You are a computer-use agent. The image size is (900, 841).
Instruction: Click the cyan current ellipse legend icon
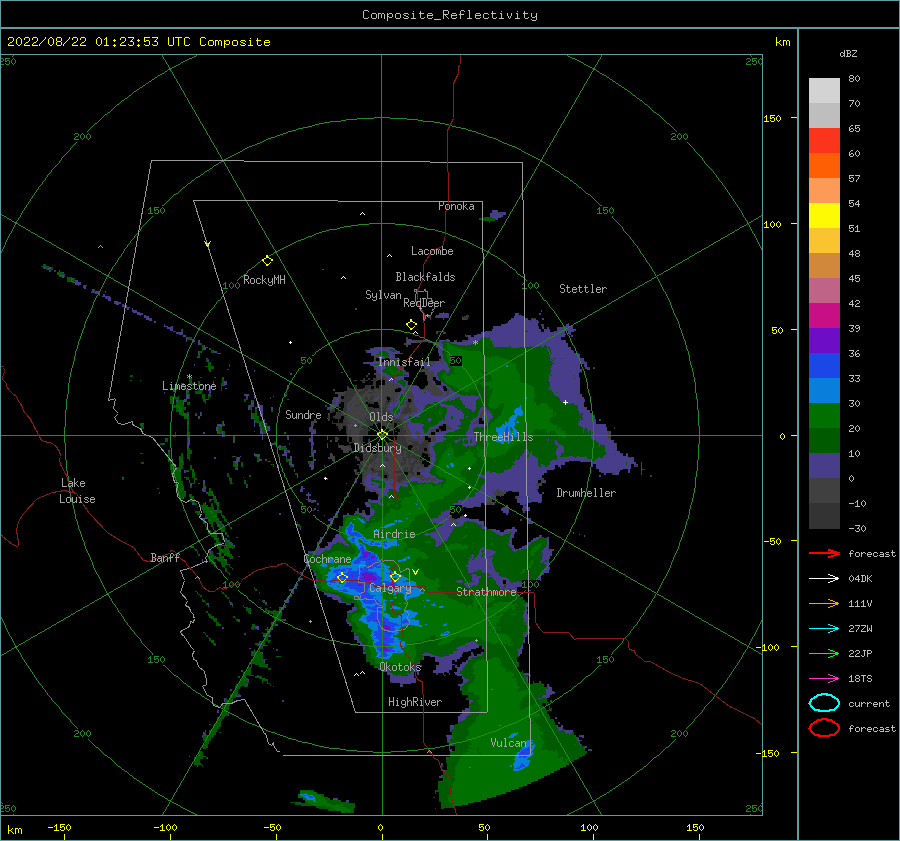coord(824,703)
